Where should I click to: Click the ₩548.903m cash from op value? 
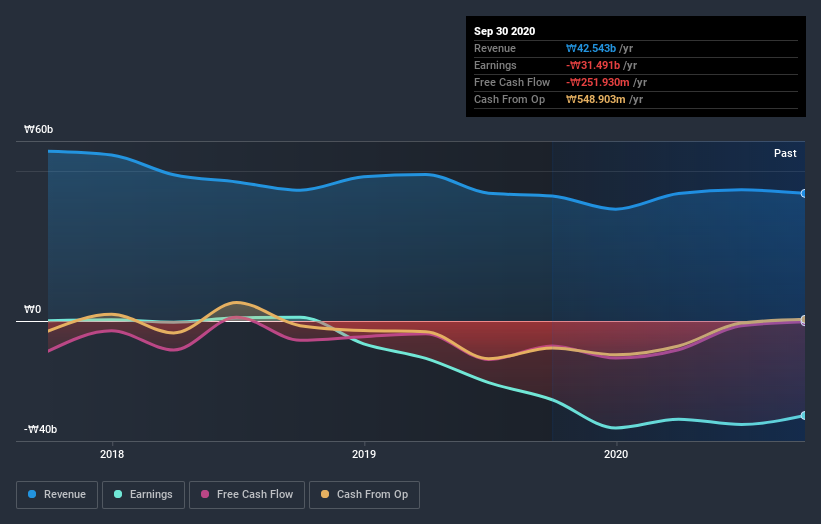tap(595, 99)
